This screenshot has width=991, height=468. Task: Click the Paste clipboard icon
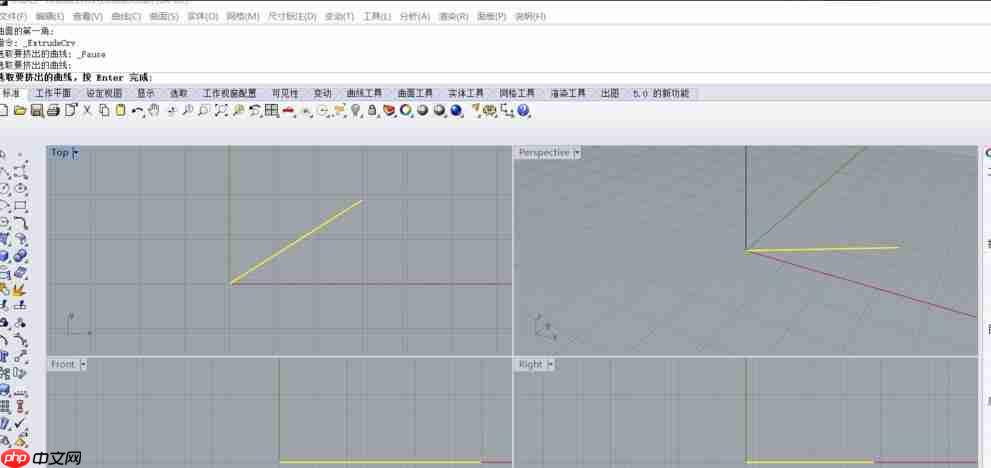click(x=120, y=111)
